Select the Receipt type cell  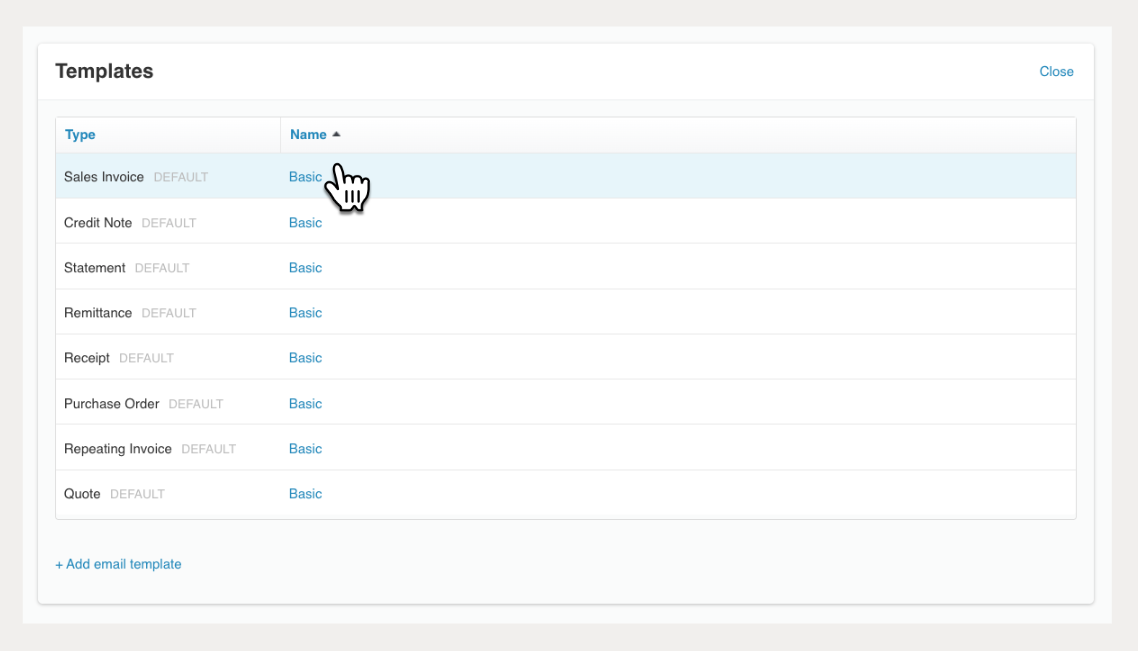[x=87, y=358]
